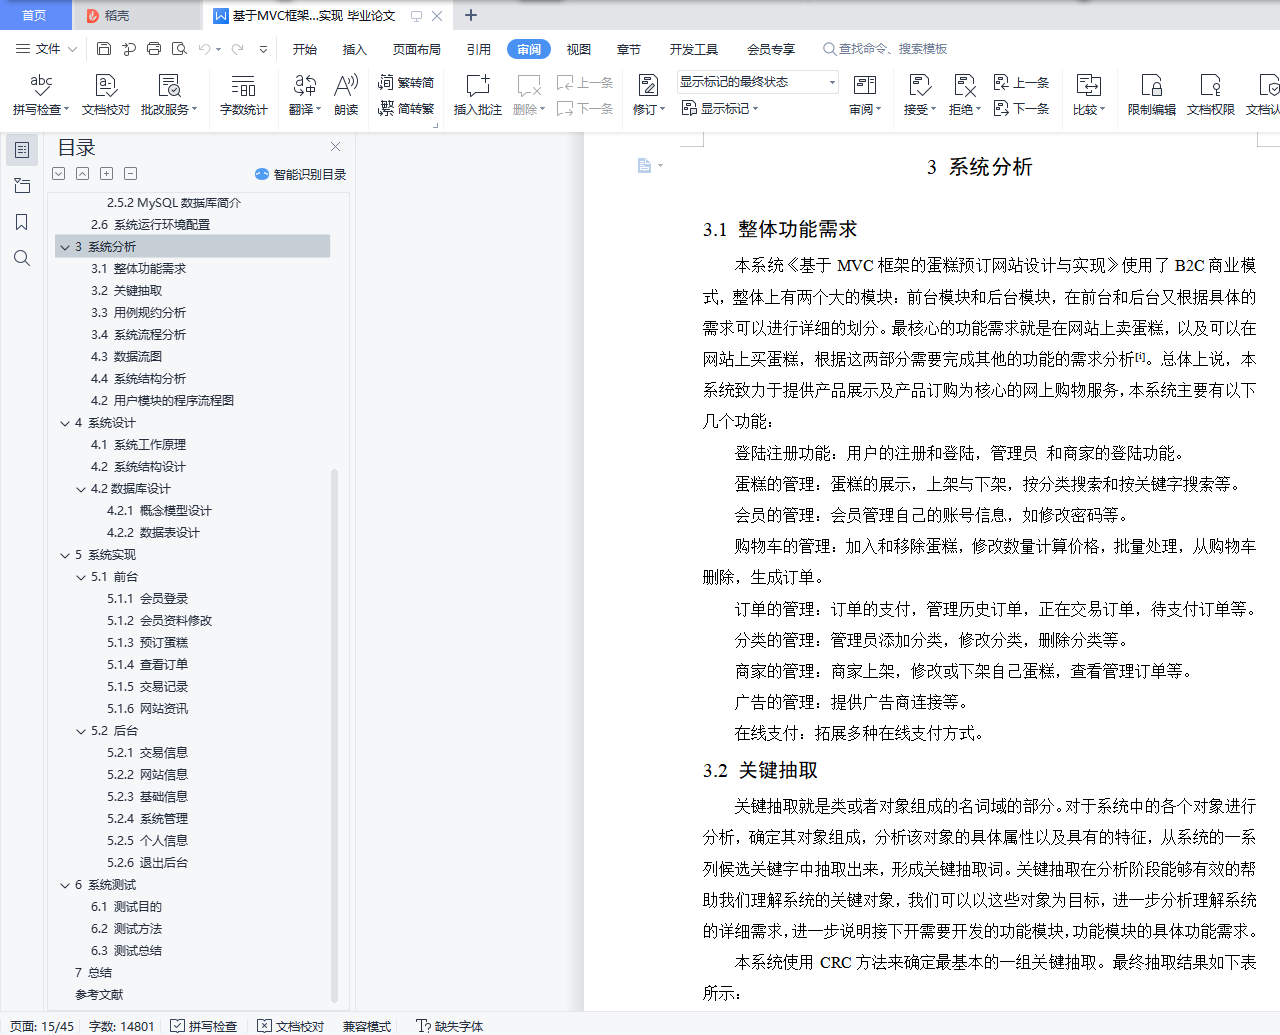Go to next change with 下一条 near 拒绝

(1021, 108)
